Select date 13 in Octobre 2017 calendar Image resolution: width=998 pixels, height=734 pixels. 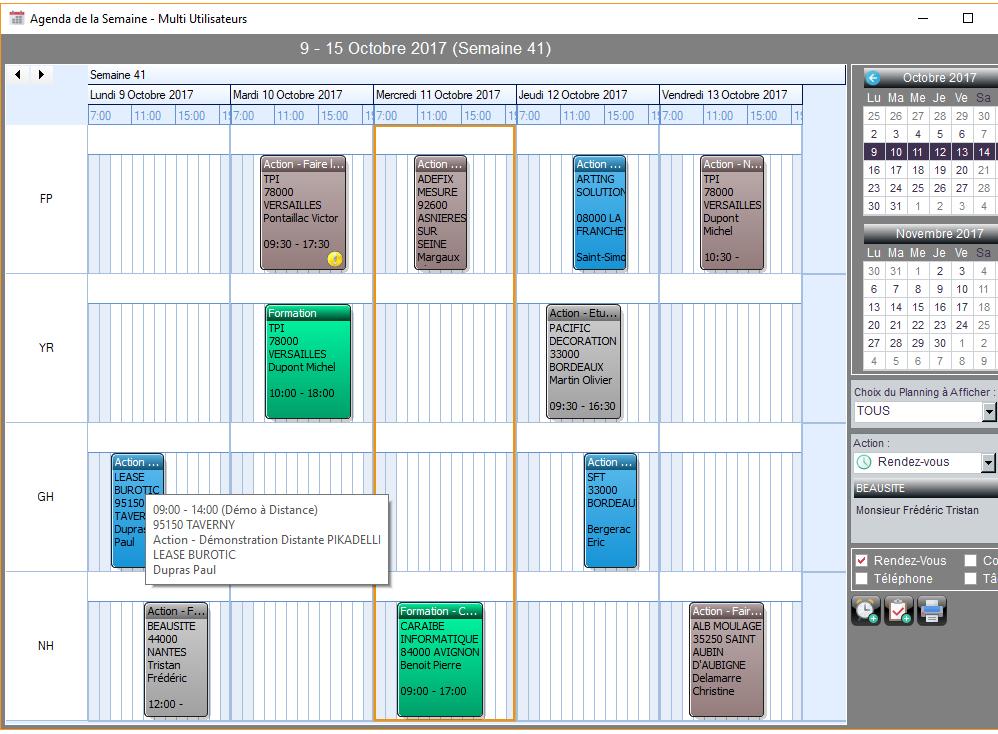coord(962,152)
